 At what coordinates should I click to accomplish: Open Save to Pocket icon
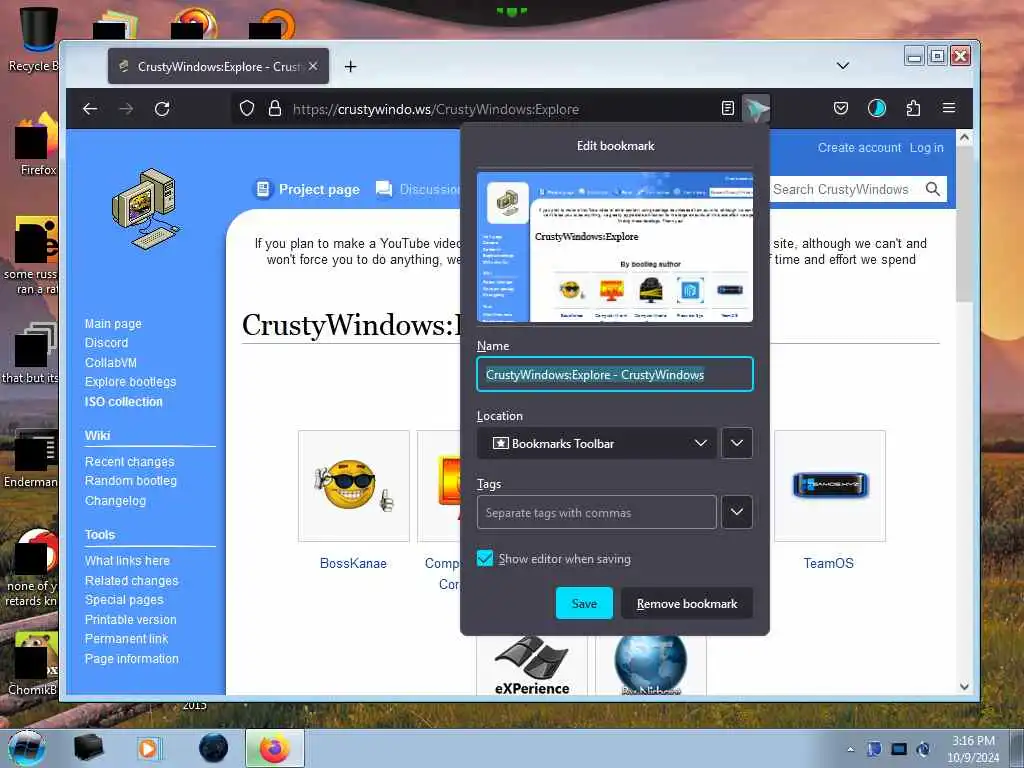coord(840,108)
